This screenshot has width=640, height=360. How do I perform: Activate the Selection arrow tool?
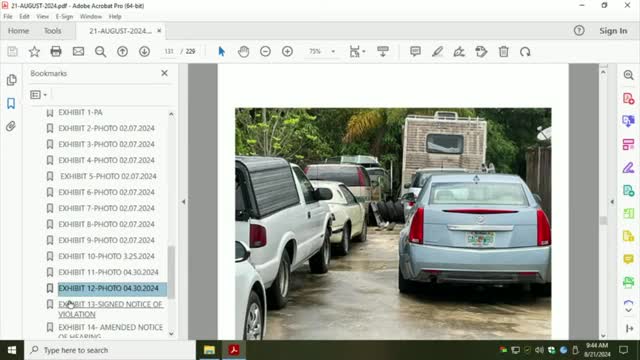pos(222,51)
